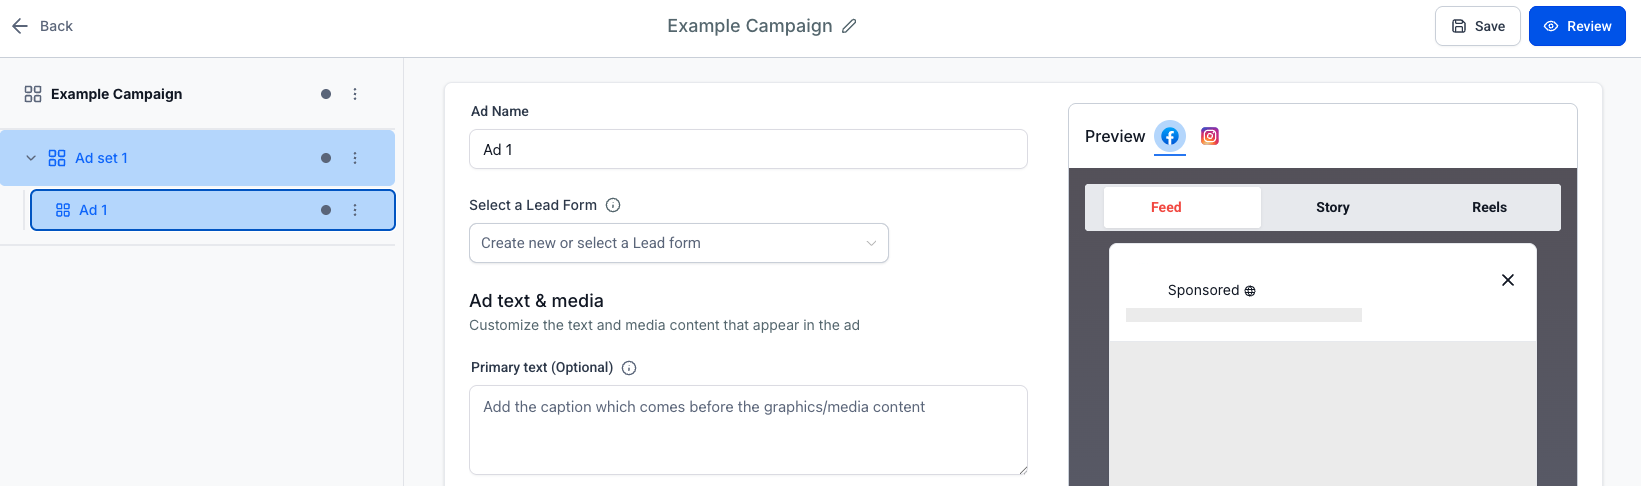The width and height of the screenshot is (1641, 486).
Task: Close the sponsored ad preview card
Action: coord(1508,280)
